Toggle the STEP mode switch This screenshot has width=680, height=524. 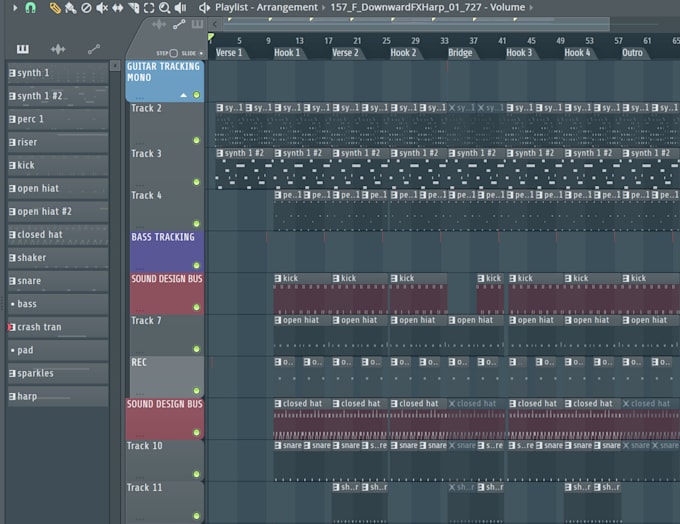[x=173, y=53]
